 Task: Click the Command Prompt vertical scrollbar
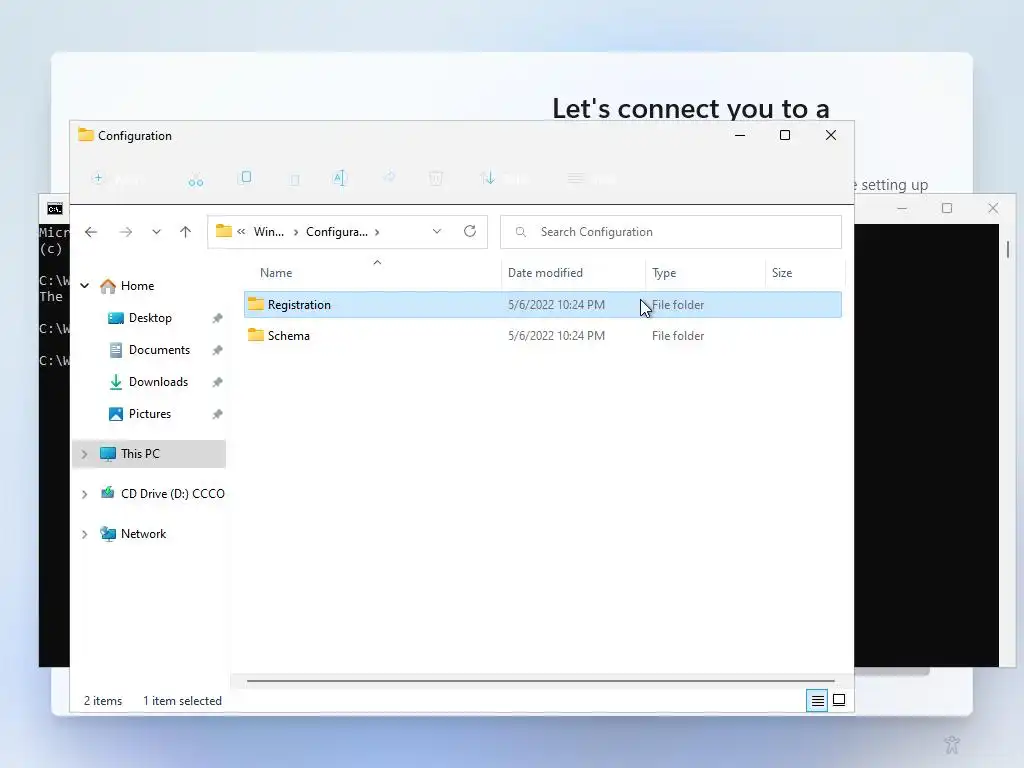(1008, 249)
